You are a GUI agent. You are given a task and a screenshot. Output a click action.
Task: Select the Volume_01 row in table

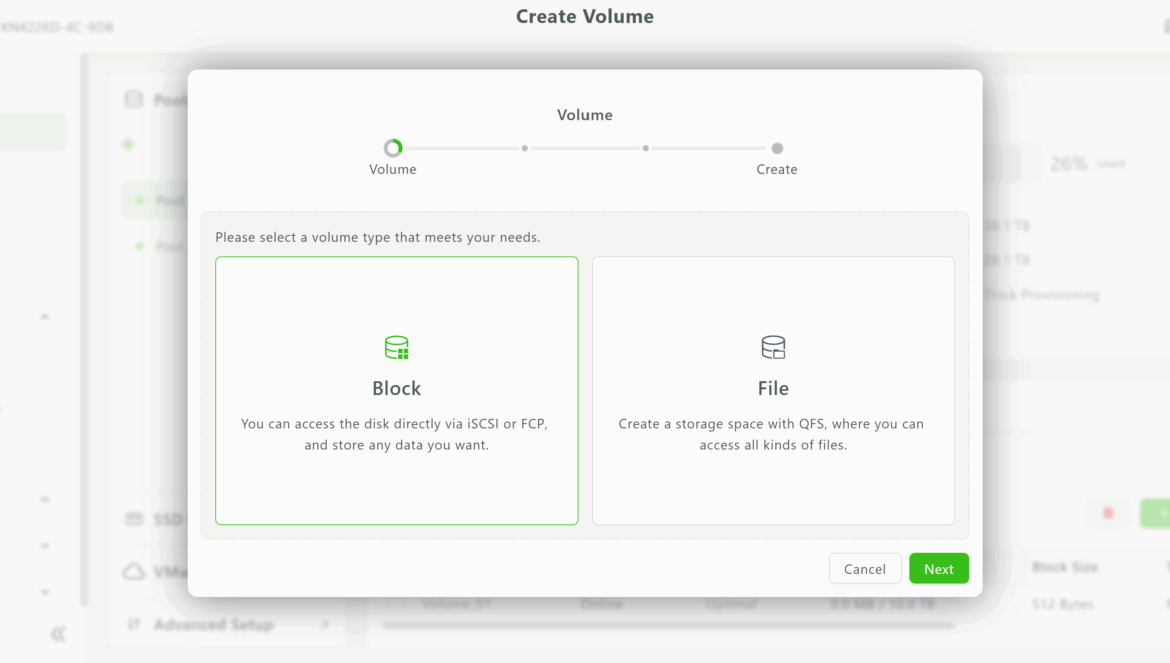(459, 604)
